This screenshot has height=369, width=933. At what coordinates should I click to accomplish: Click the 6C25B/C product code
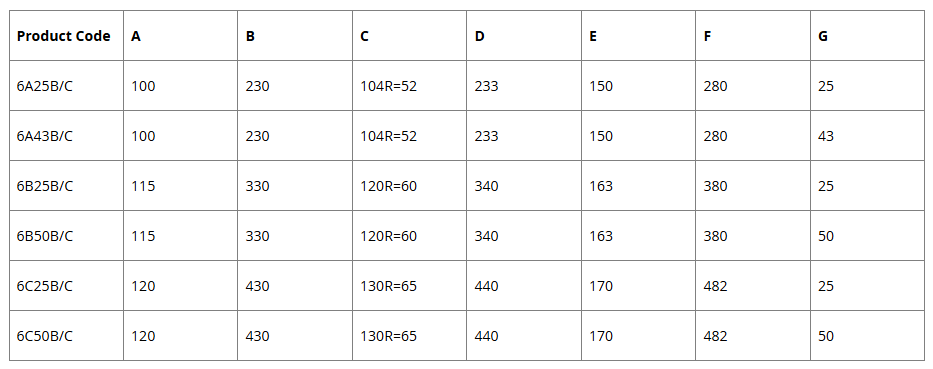tap(45, 286)
